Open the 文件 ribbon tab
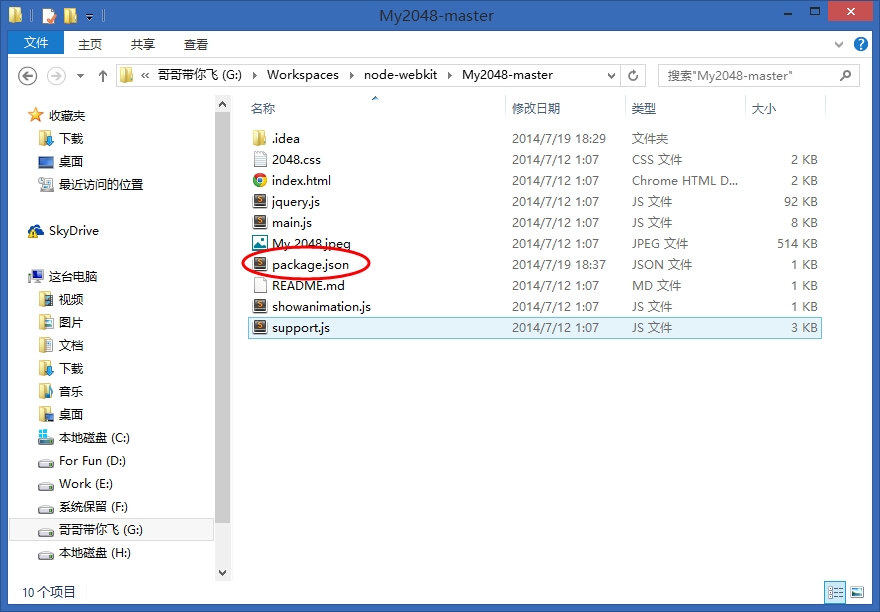Image resolution: width=880 pixels, height=612 pixels. tap(36, 43)
